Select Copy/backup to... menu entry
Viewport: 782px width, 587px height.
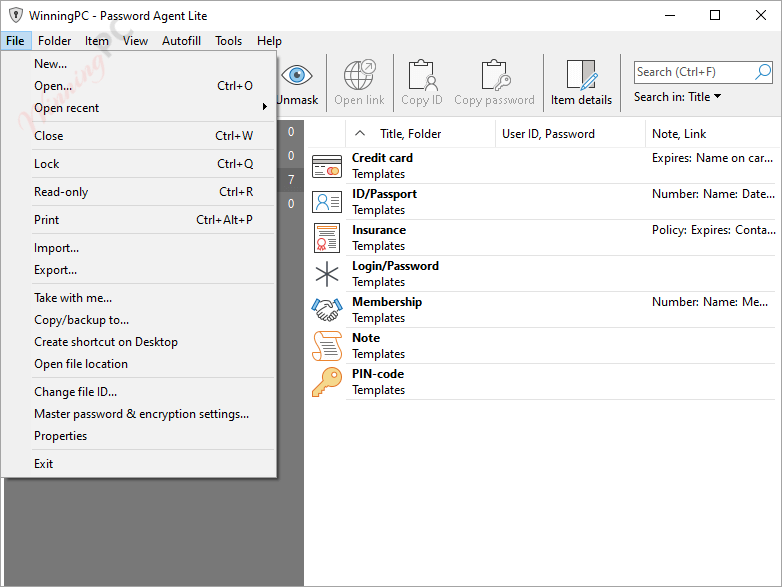[139, 320]
